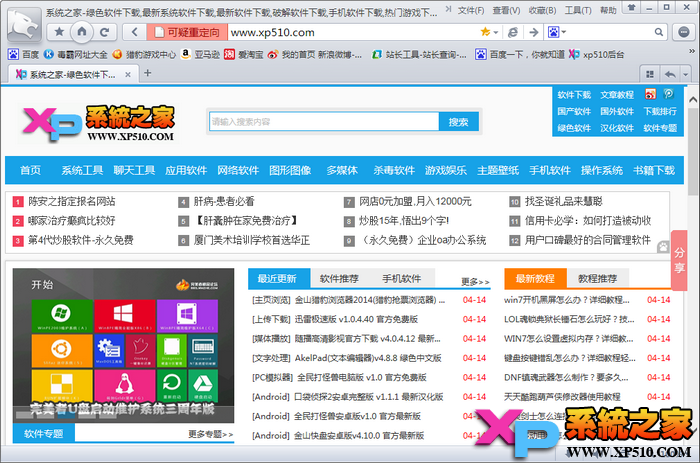Open 下载排行 link in header box
The width and height of the screenshot is (700, 463).
[x=660, y=111]
